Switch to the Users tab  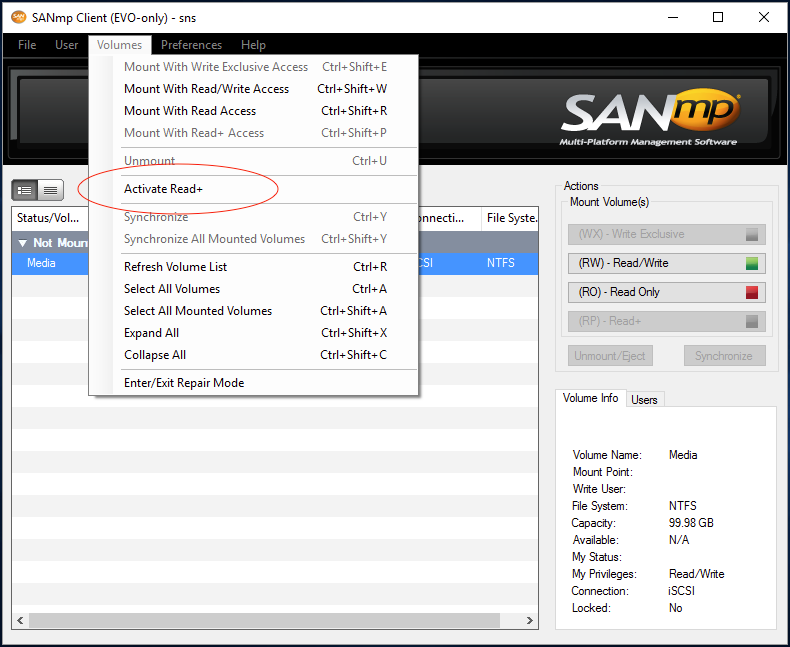(x=644, y=400)
